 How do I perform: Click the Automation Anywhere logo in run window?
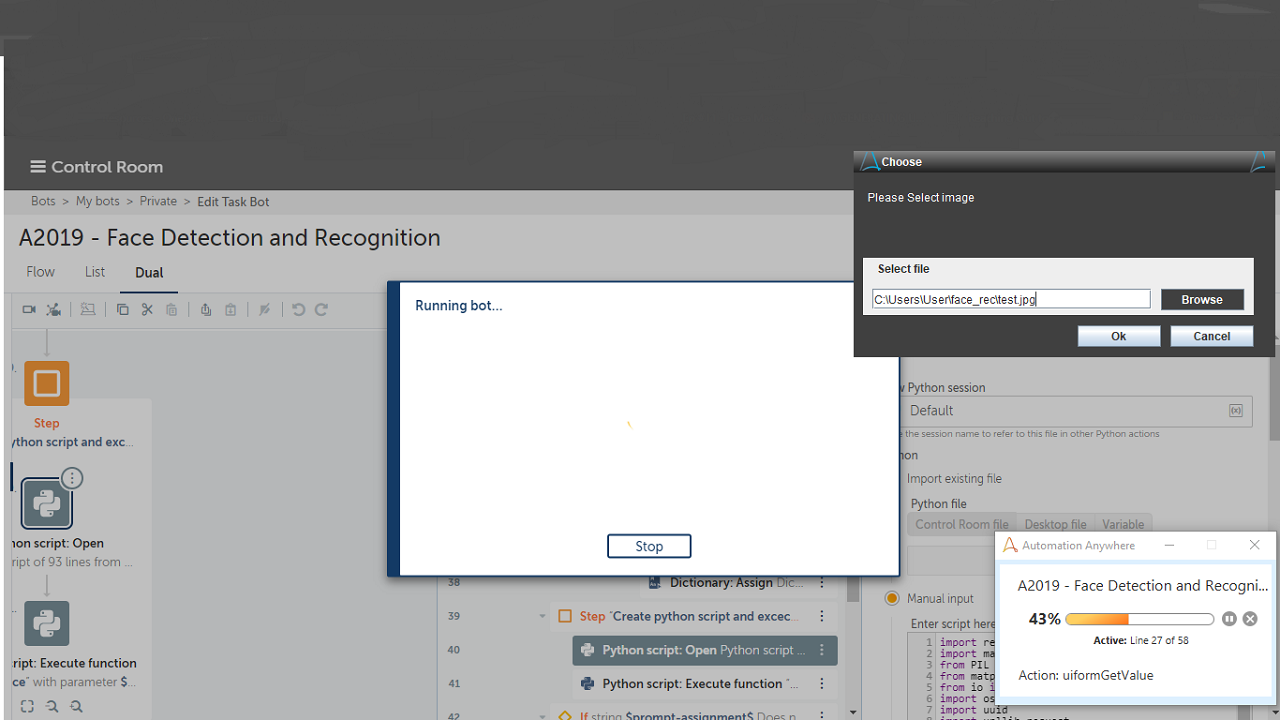[1010, 545]
